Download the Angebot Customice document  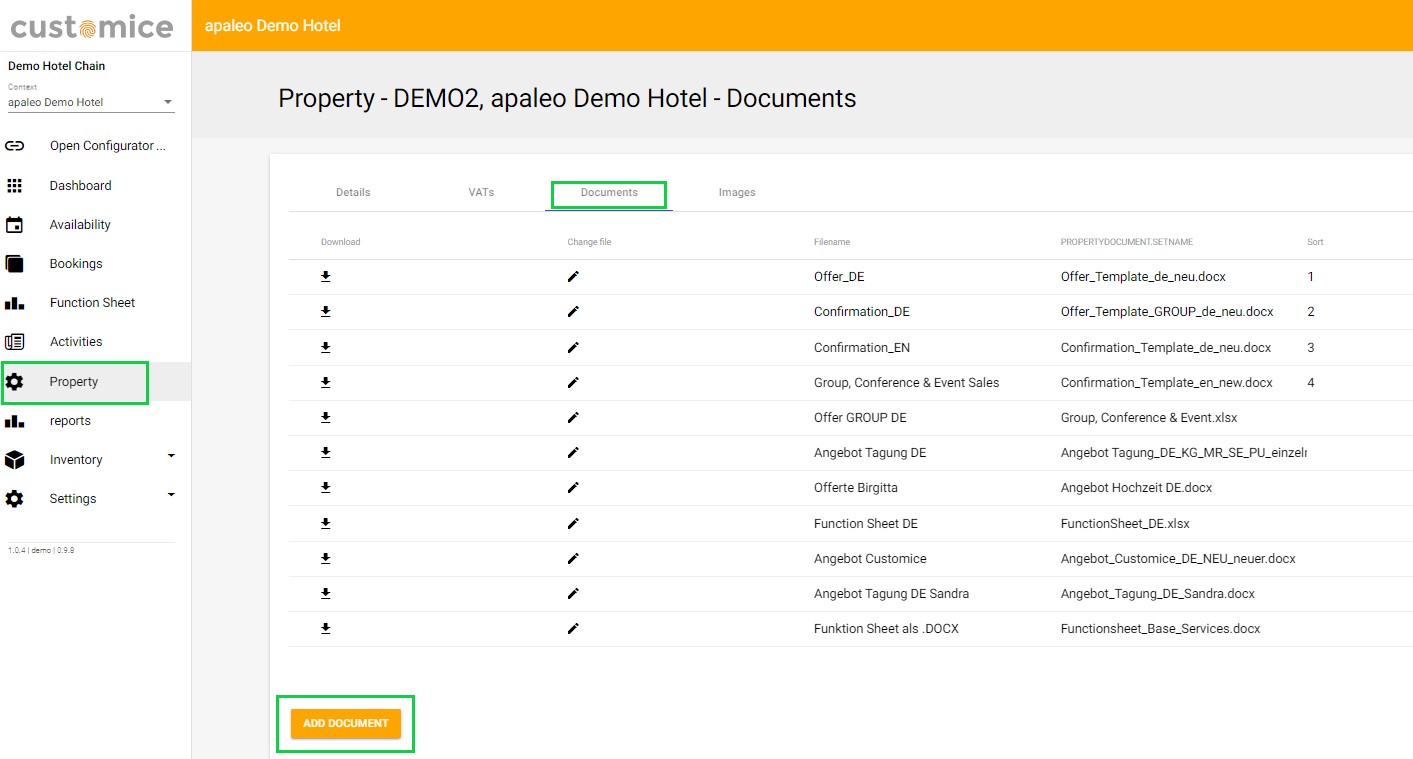click(x=326, y=558)
